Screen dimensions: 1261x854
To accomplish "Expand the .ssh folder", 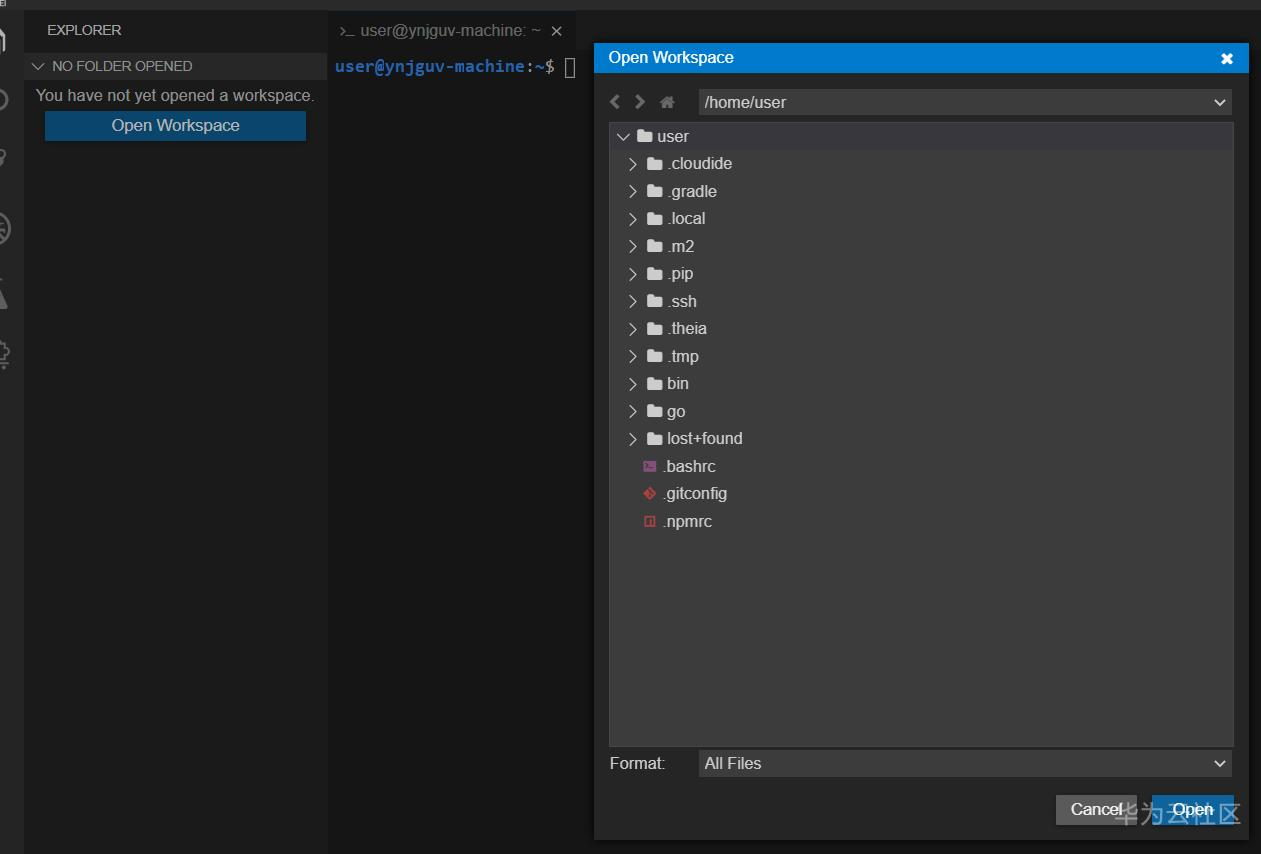I will pyautogui.click(x=633, y=301).
